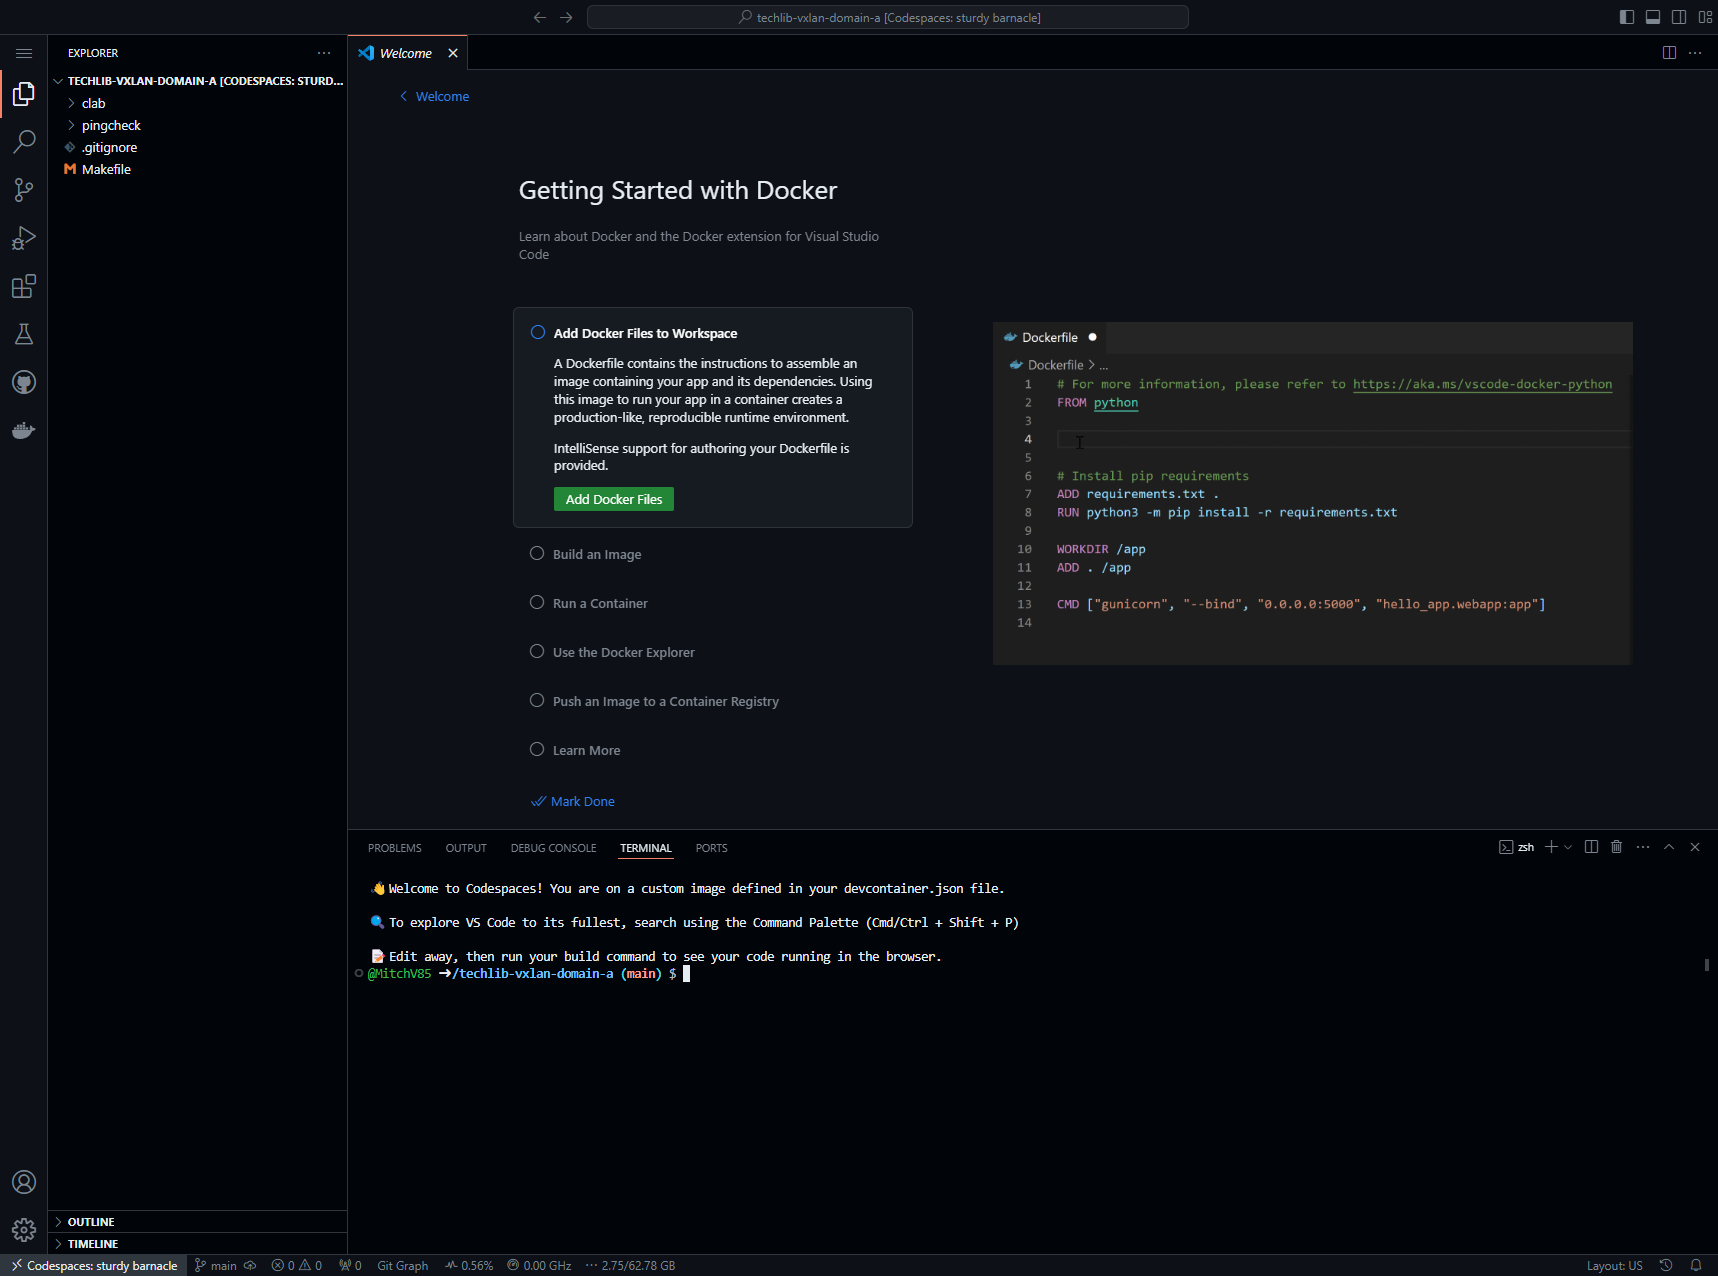Toggle the primary side bar layout icon
The height and width of the screenshot is (1276, 1718).
[1627, 17]
